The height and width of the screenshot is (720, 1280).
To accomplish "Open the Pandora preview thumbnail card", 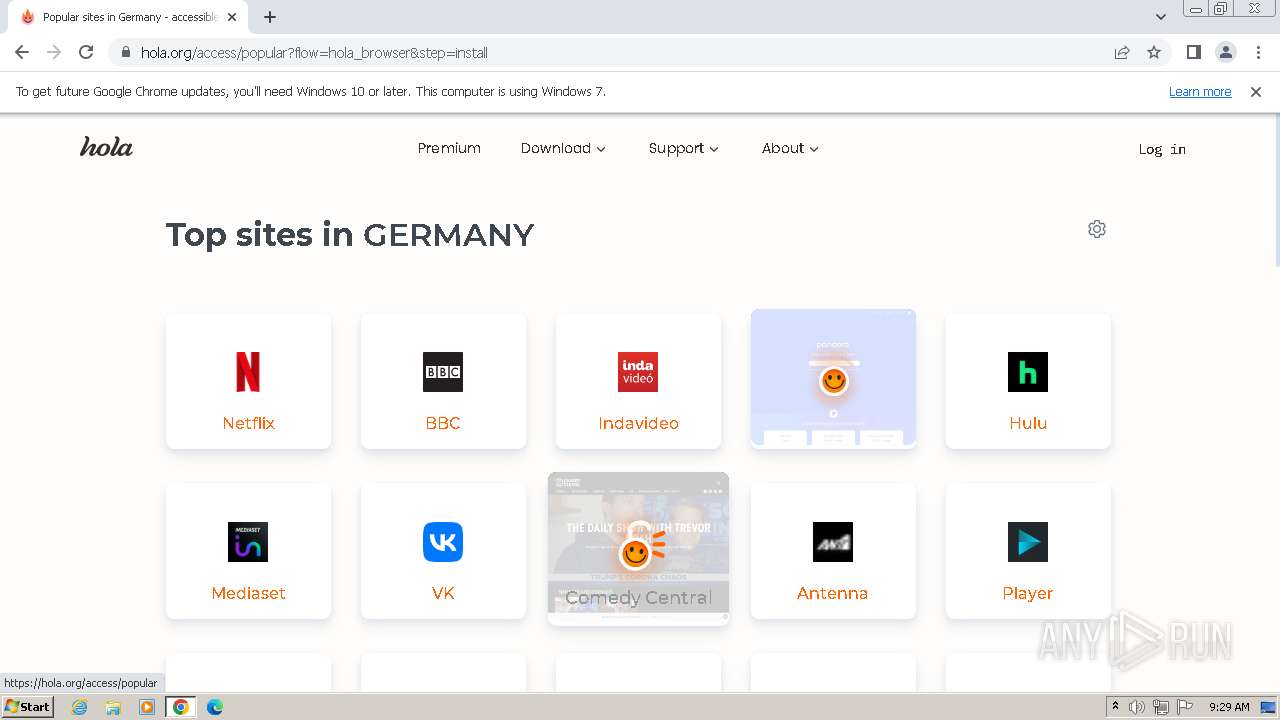I will click(x=833, y=378).
